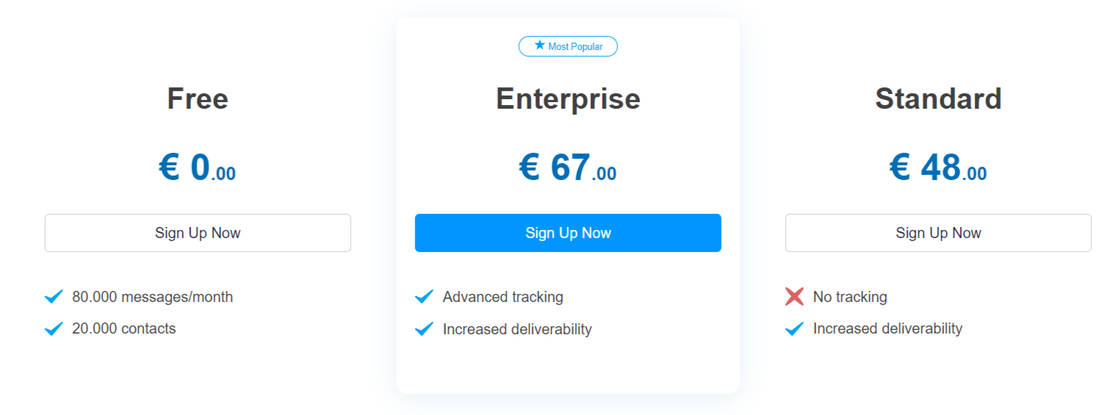Screen dimensions: 1108x415
Task: Click Enterprise's Increased deliverability checkmark icon
Action: [x=424, y=329]
